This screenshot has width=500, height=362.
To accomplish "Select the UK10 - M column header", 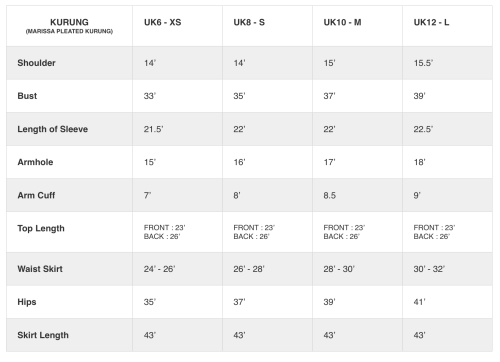I will [x=342, y=22].
